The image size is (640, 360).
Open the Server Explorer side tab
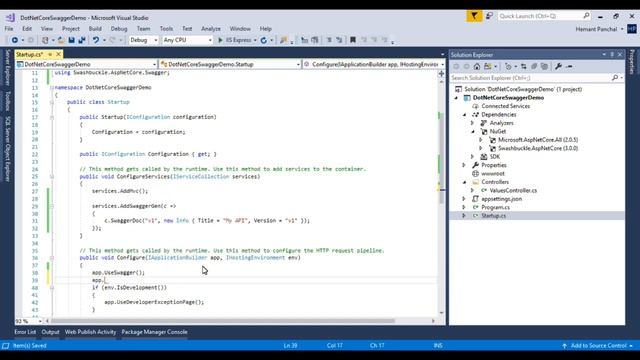coord(8,67)
